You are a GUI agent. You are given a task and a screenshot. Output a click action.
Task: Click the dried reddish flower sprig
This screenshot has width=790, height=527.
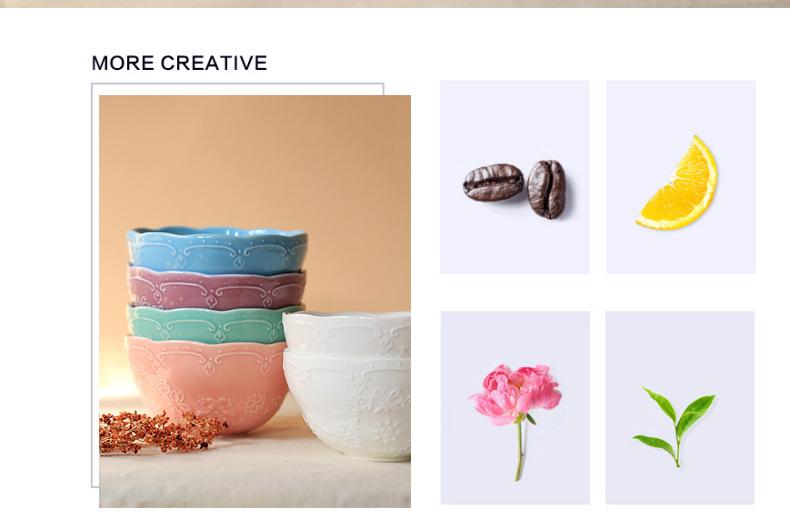(x=162, y=432)
